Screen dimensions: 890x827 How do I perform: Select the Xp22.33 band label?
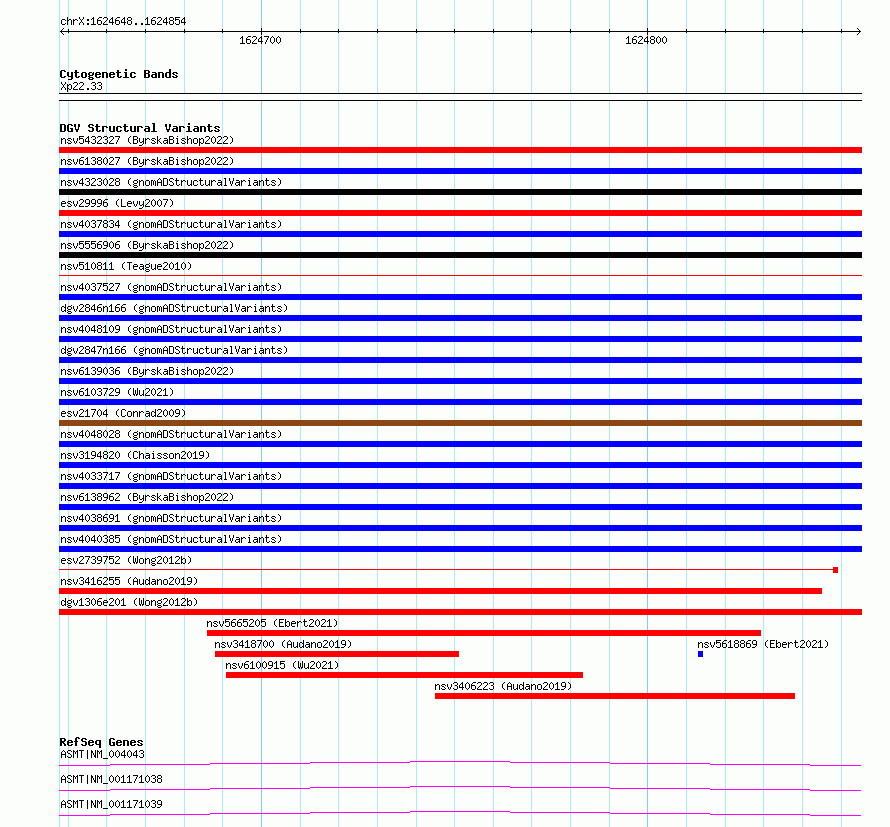click(x=81, y=86)
